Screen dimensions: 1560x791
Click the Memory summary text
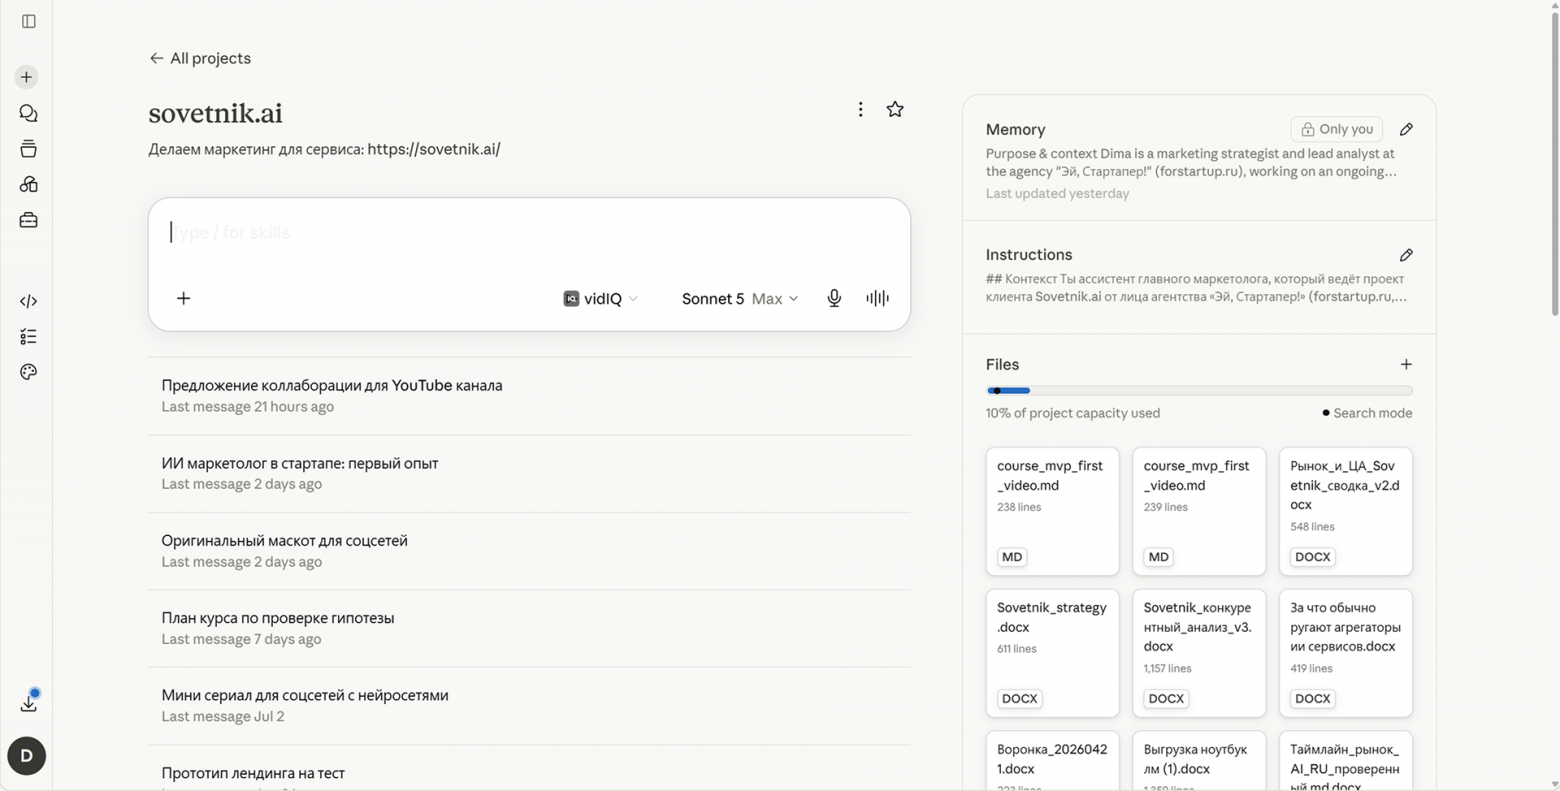(x=1191, y=163)
